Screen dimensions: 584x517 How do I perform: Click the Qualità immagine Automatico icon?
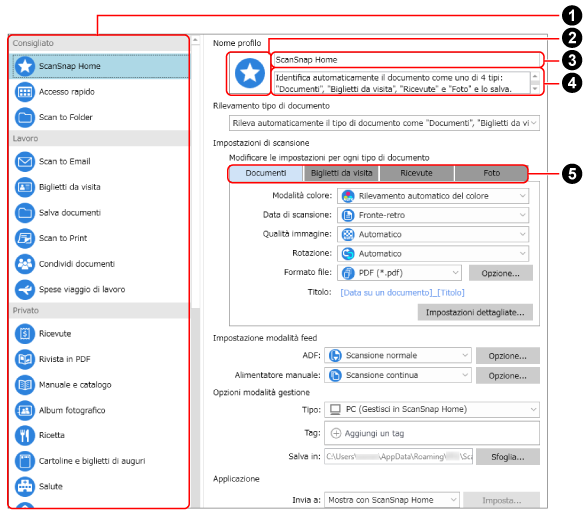click(x=348, y=234)
